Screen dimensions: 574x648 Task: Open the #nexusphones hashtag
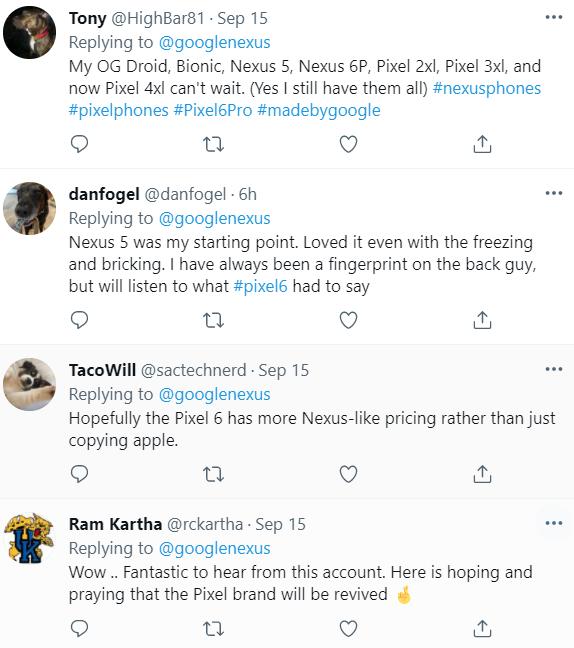coord(487,88)
